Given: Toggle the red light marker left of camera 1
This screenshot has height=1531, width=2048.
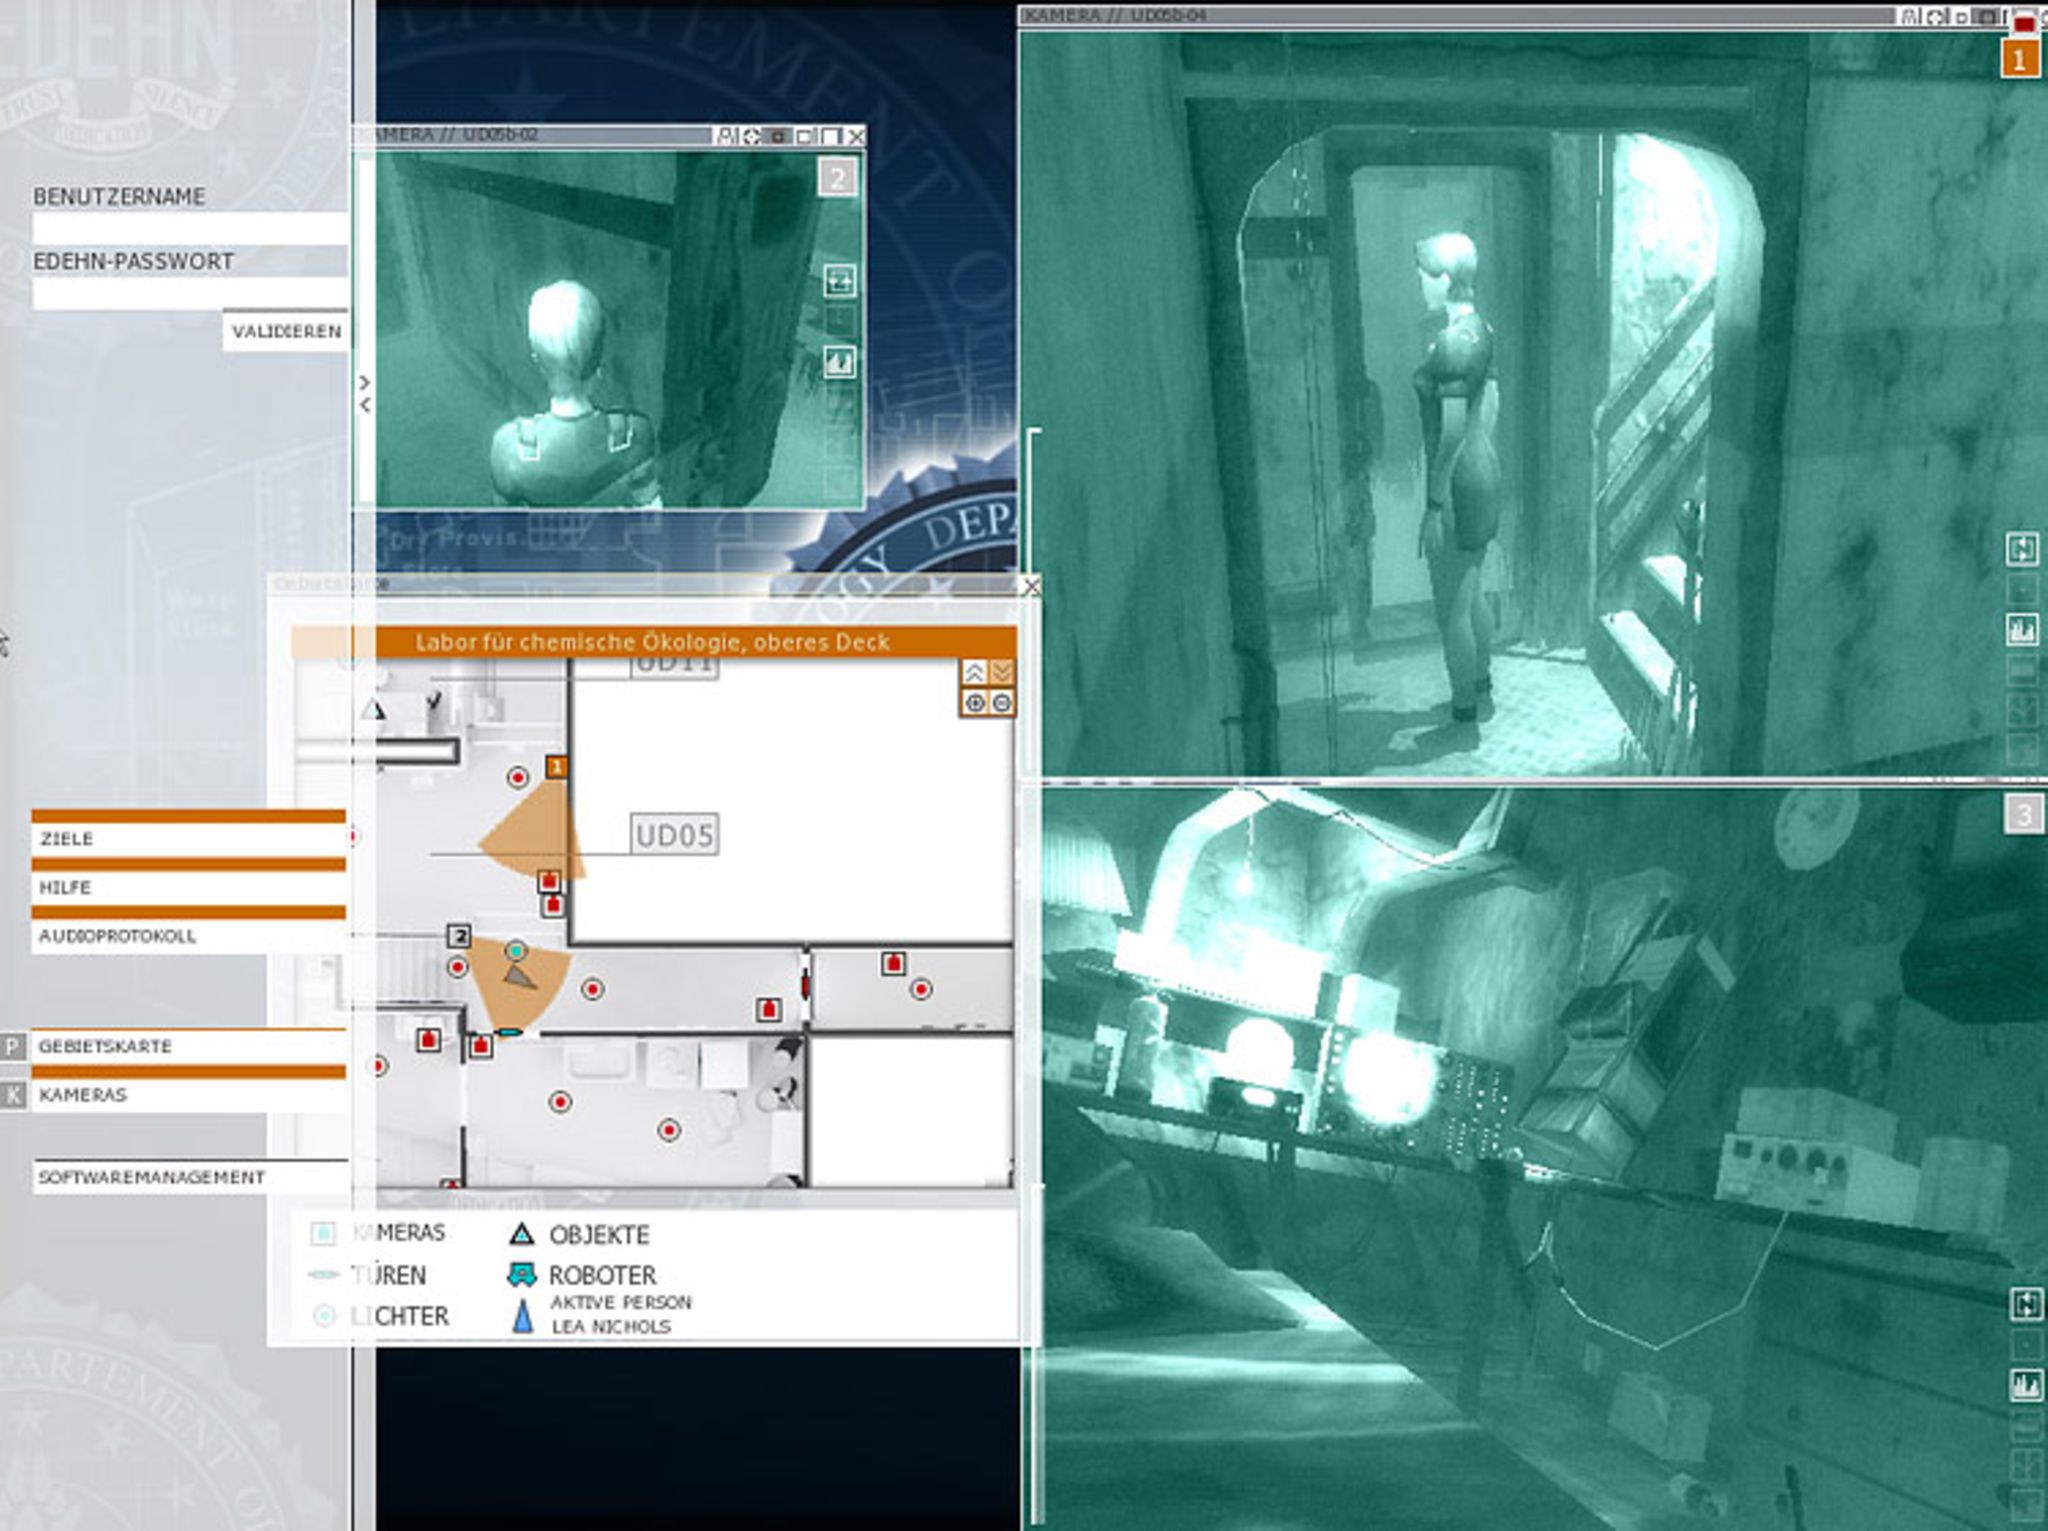Looking at the screenshot, I should (x=517, y=777).
